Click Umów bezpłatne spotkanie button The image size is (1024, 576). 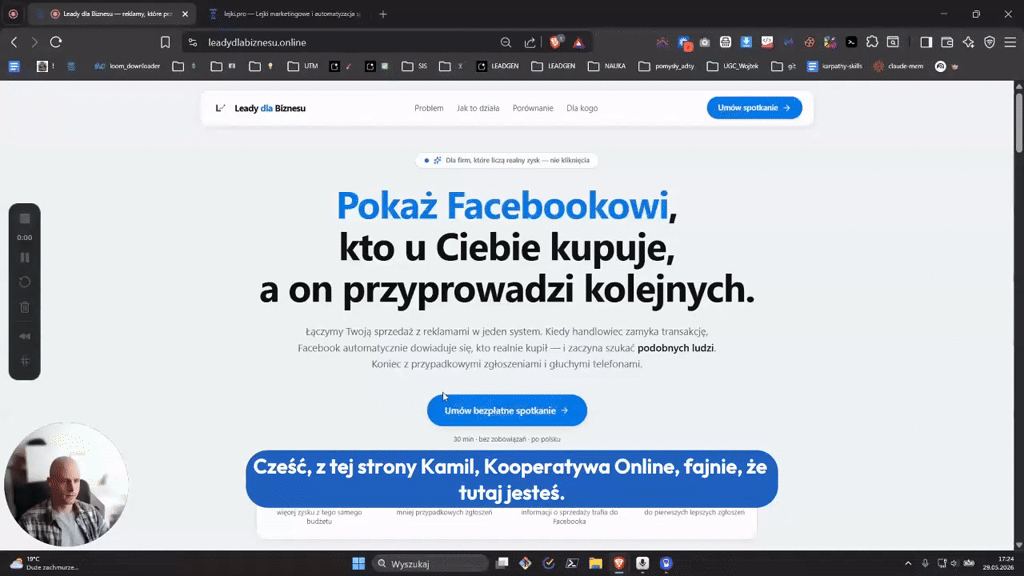pyautogui.click(x=507, y=410)
